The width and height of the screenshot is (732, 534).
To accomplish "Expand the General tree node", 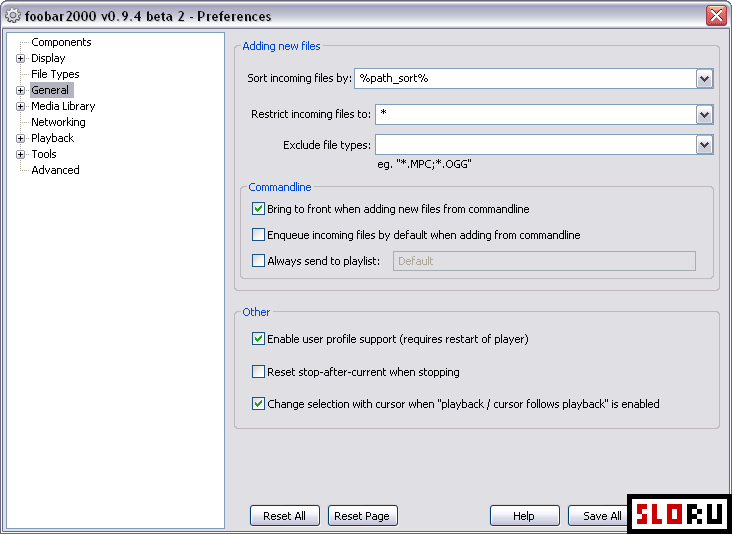I will coord(20,91).
